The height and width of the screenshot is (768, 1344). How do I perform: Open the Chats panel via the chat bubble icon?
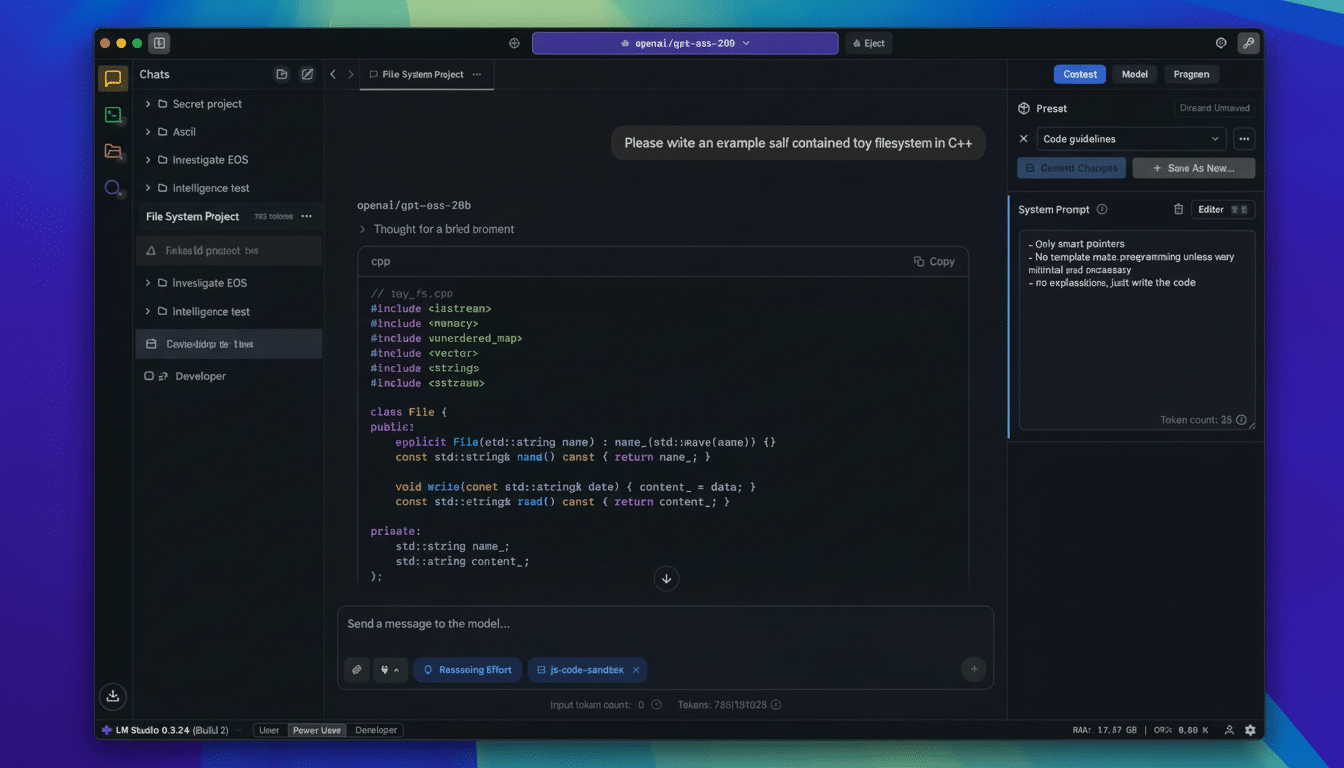tap(112, 78)
